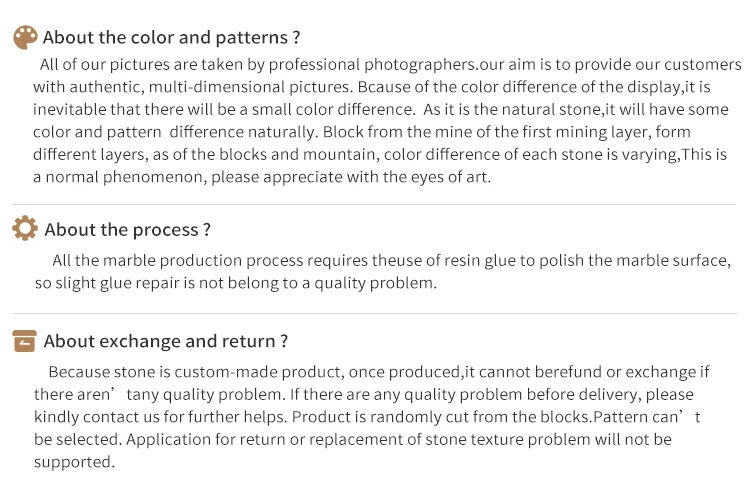Click the line starting "inevitable that there will be"
The width and height of the screenshot is (750, 499).
pyautogui.click(x=385, y=109)
